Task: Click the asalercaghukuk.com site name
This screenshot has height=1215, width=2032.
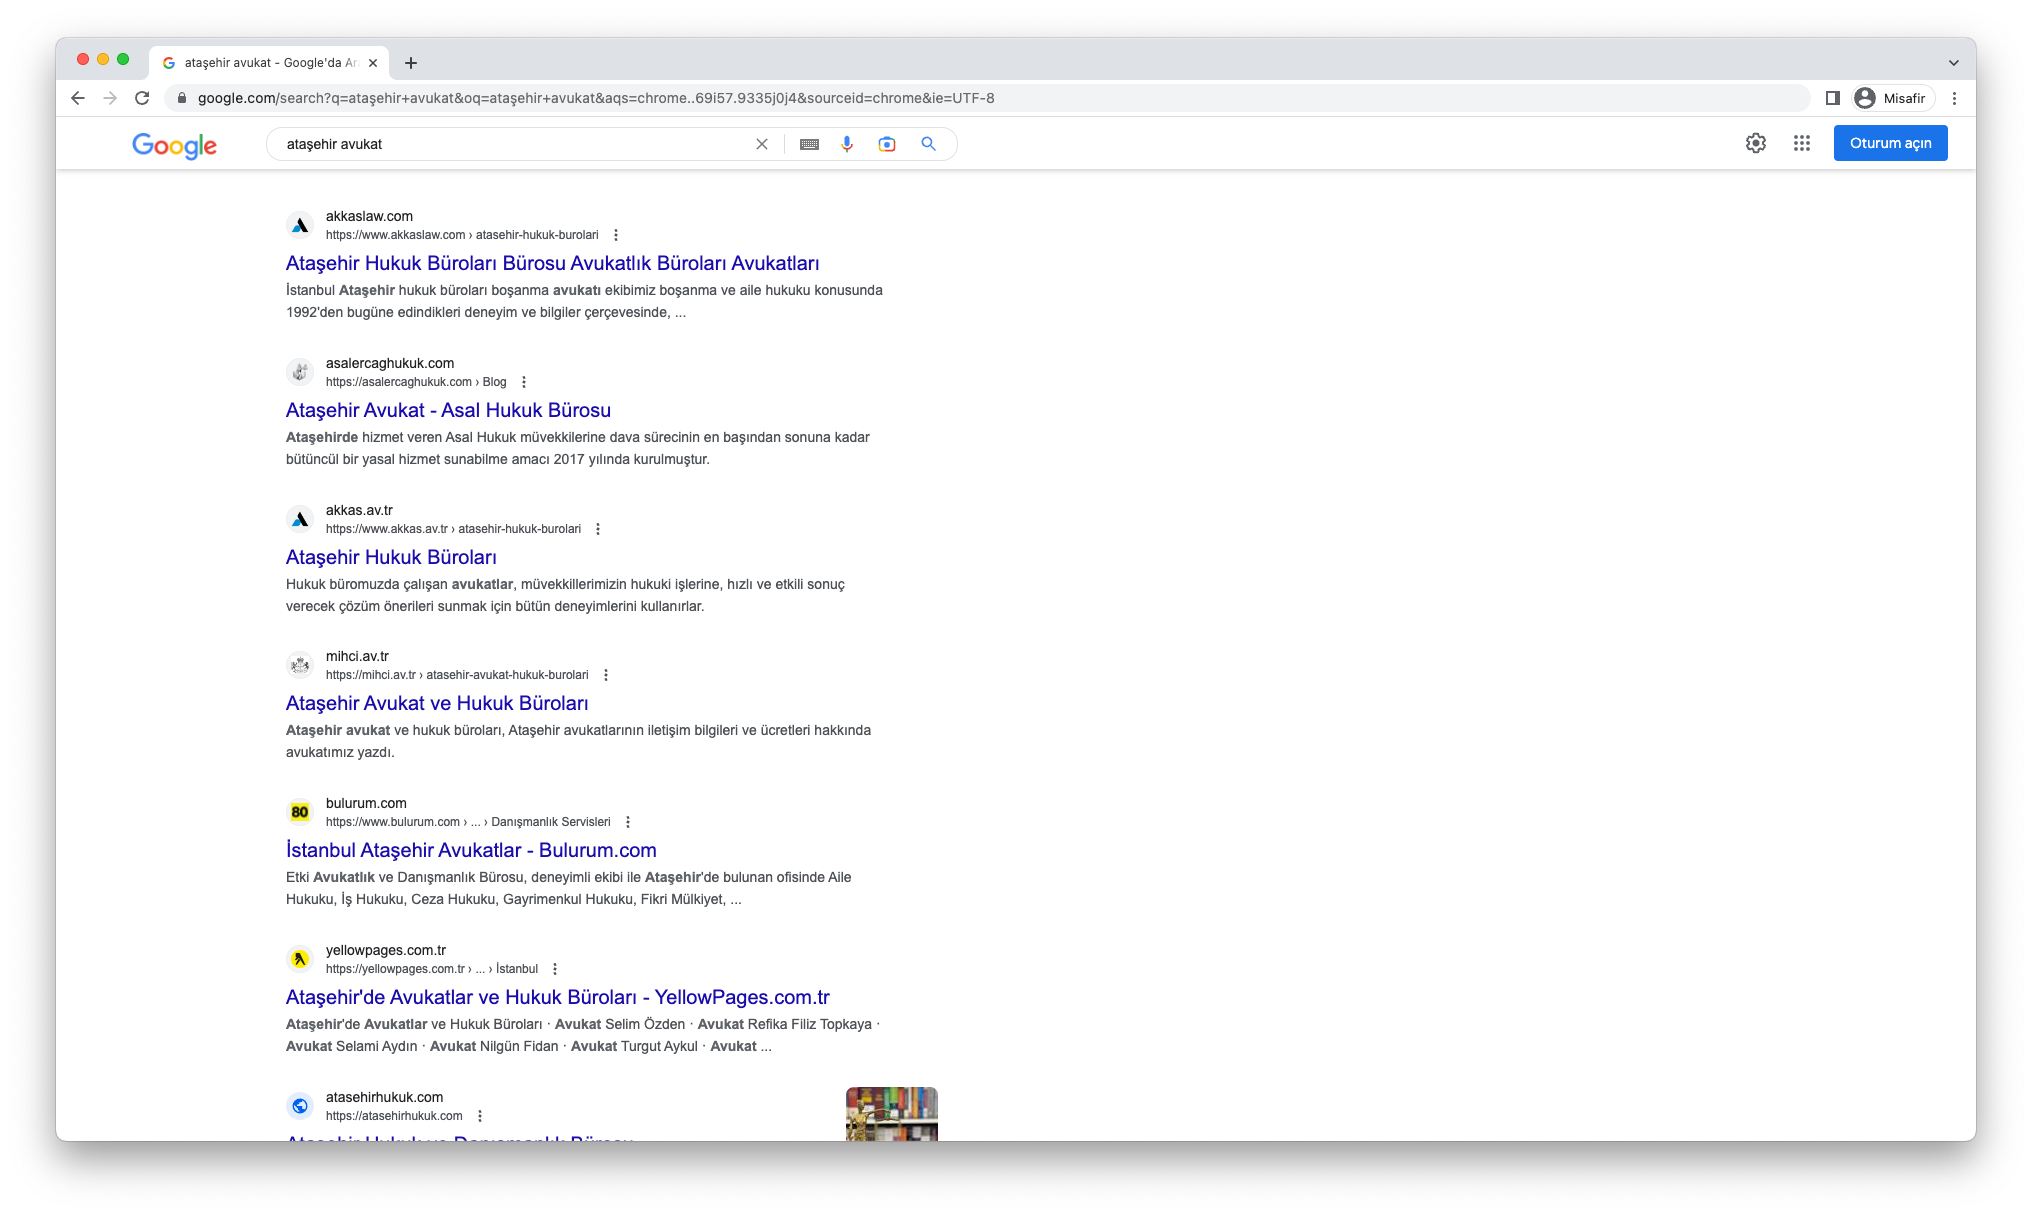Action: [x=390, y=363]
